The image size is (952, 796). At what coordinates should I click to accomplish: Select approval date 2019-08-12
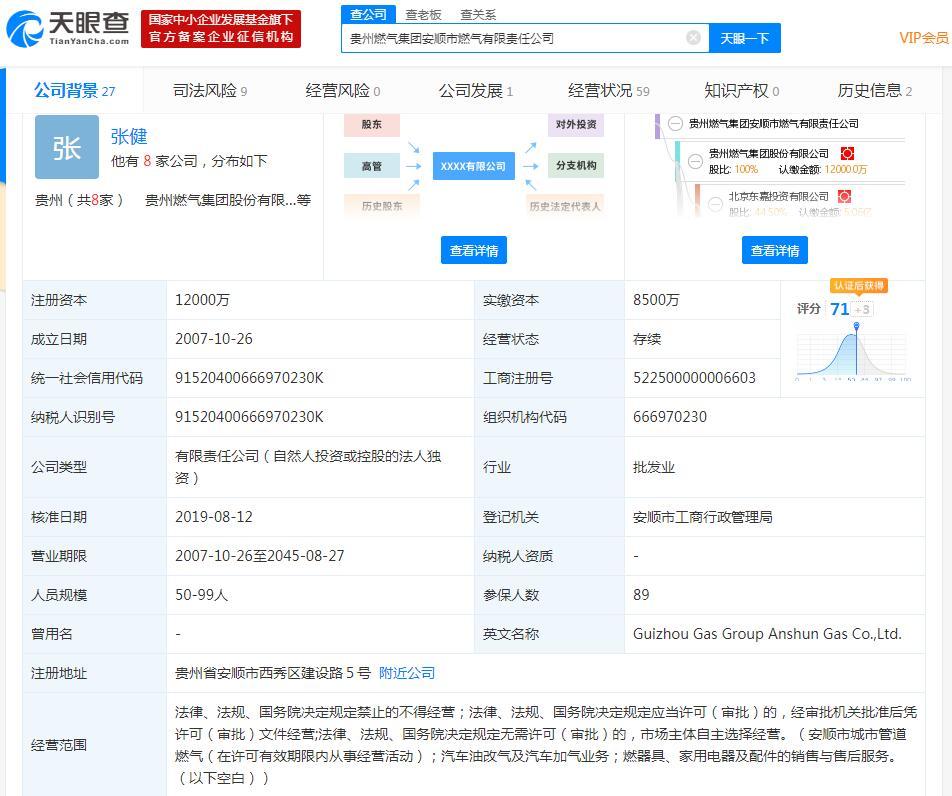[214, 517]
